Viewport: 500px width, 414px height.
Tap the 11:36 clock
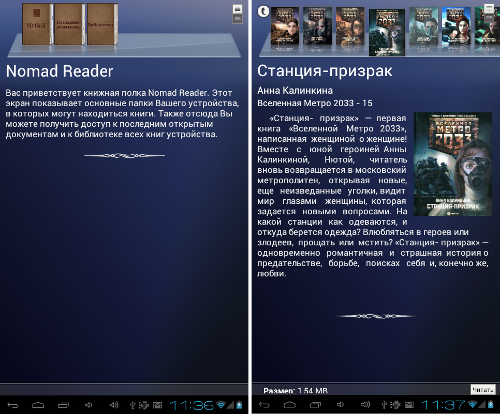pos(191,405)
